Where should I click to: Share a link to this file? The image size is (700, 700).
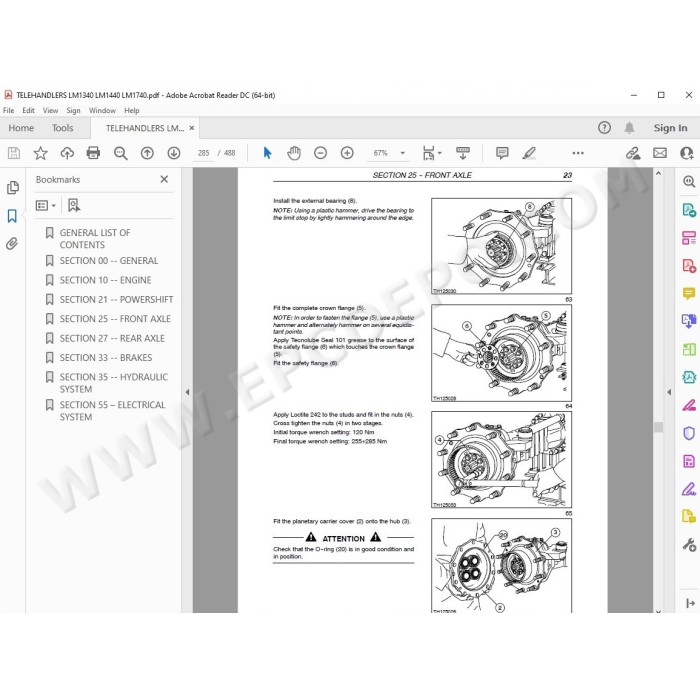(633, 153)
